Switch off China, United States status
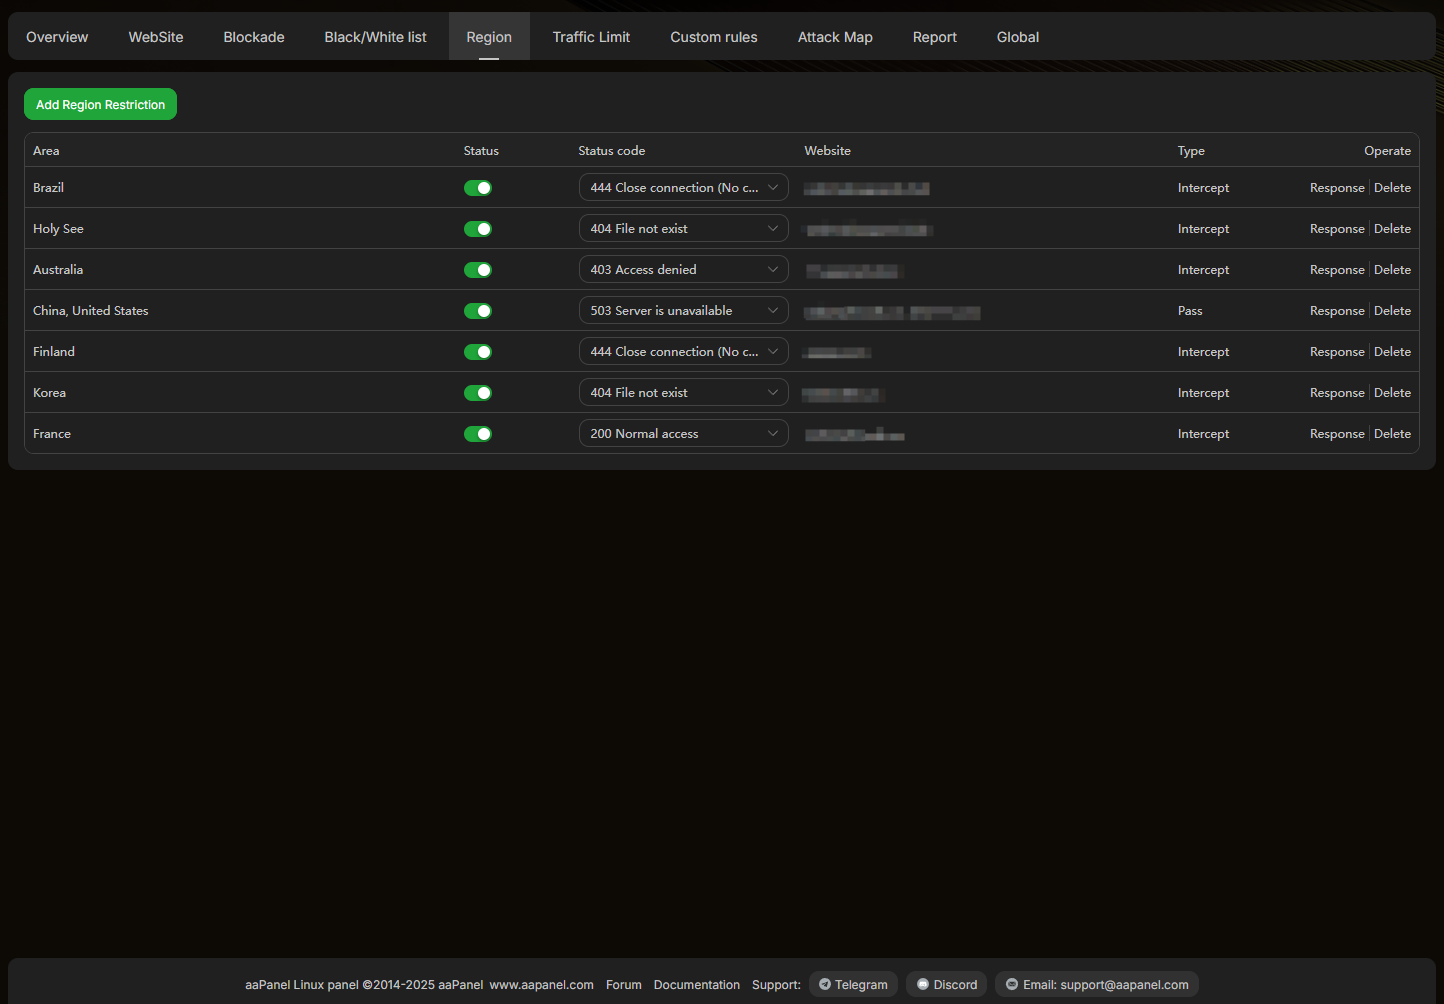The height and width of the screenshot is (1004, 1444). pyautogui.click(x=478, y=311)
